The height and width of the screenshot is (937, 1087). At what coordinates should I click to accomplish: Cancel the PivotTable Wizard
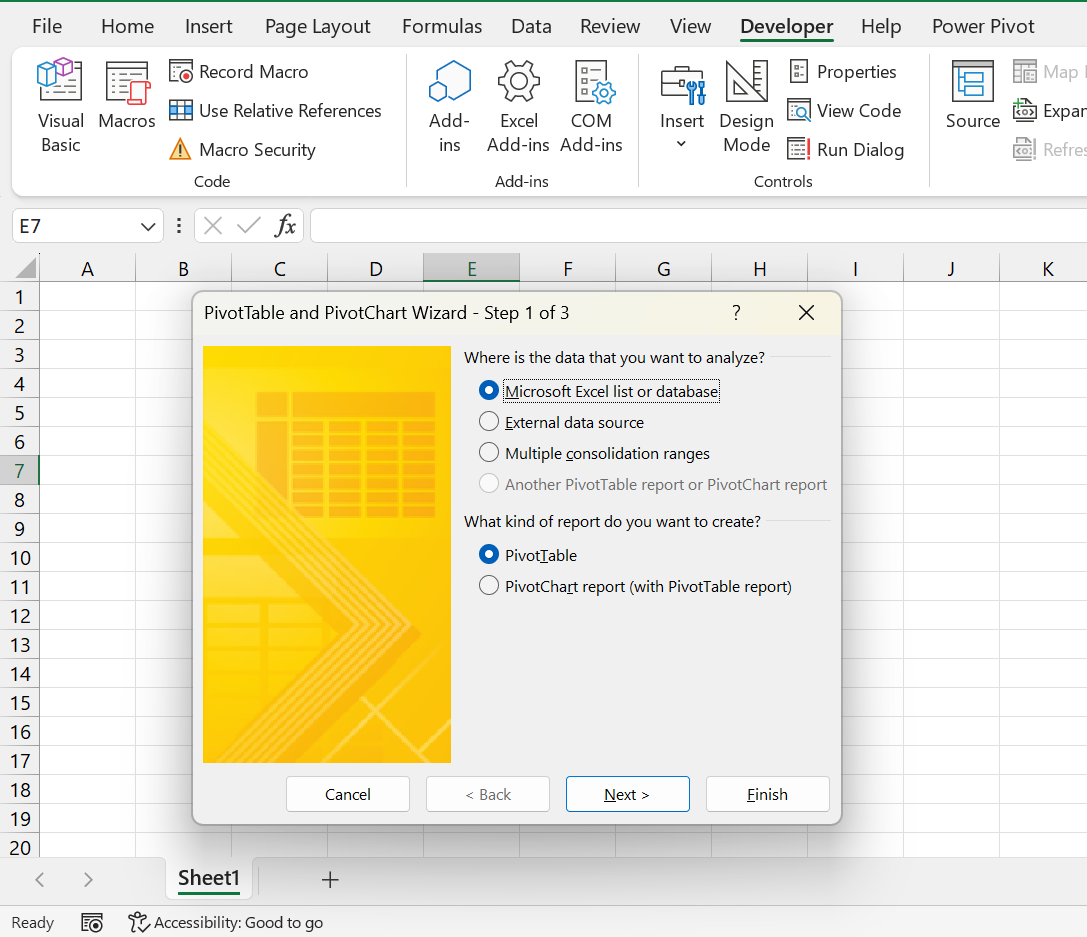point(347,793)
